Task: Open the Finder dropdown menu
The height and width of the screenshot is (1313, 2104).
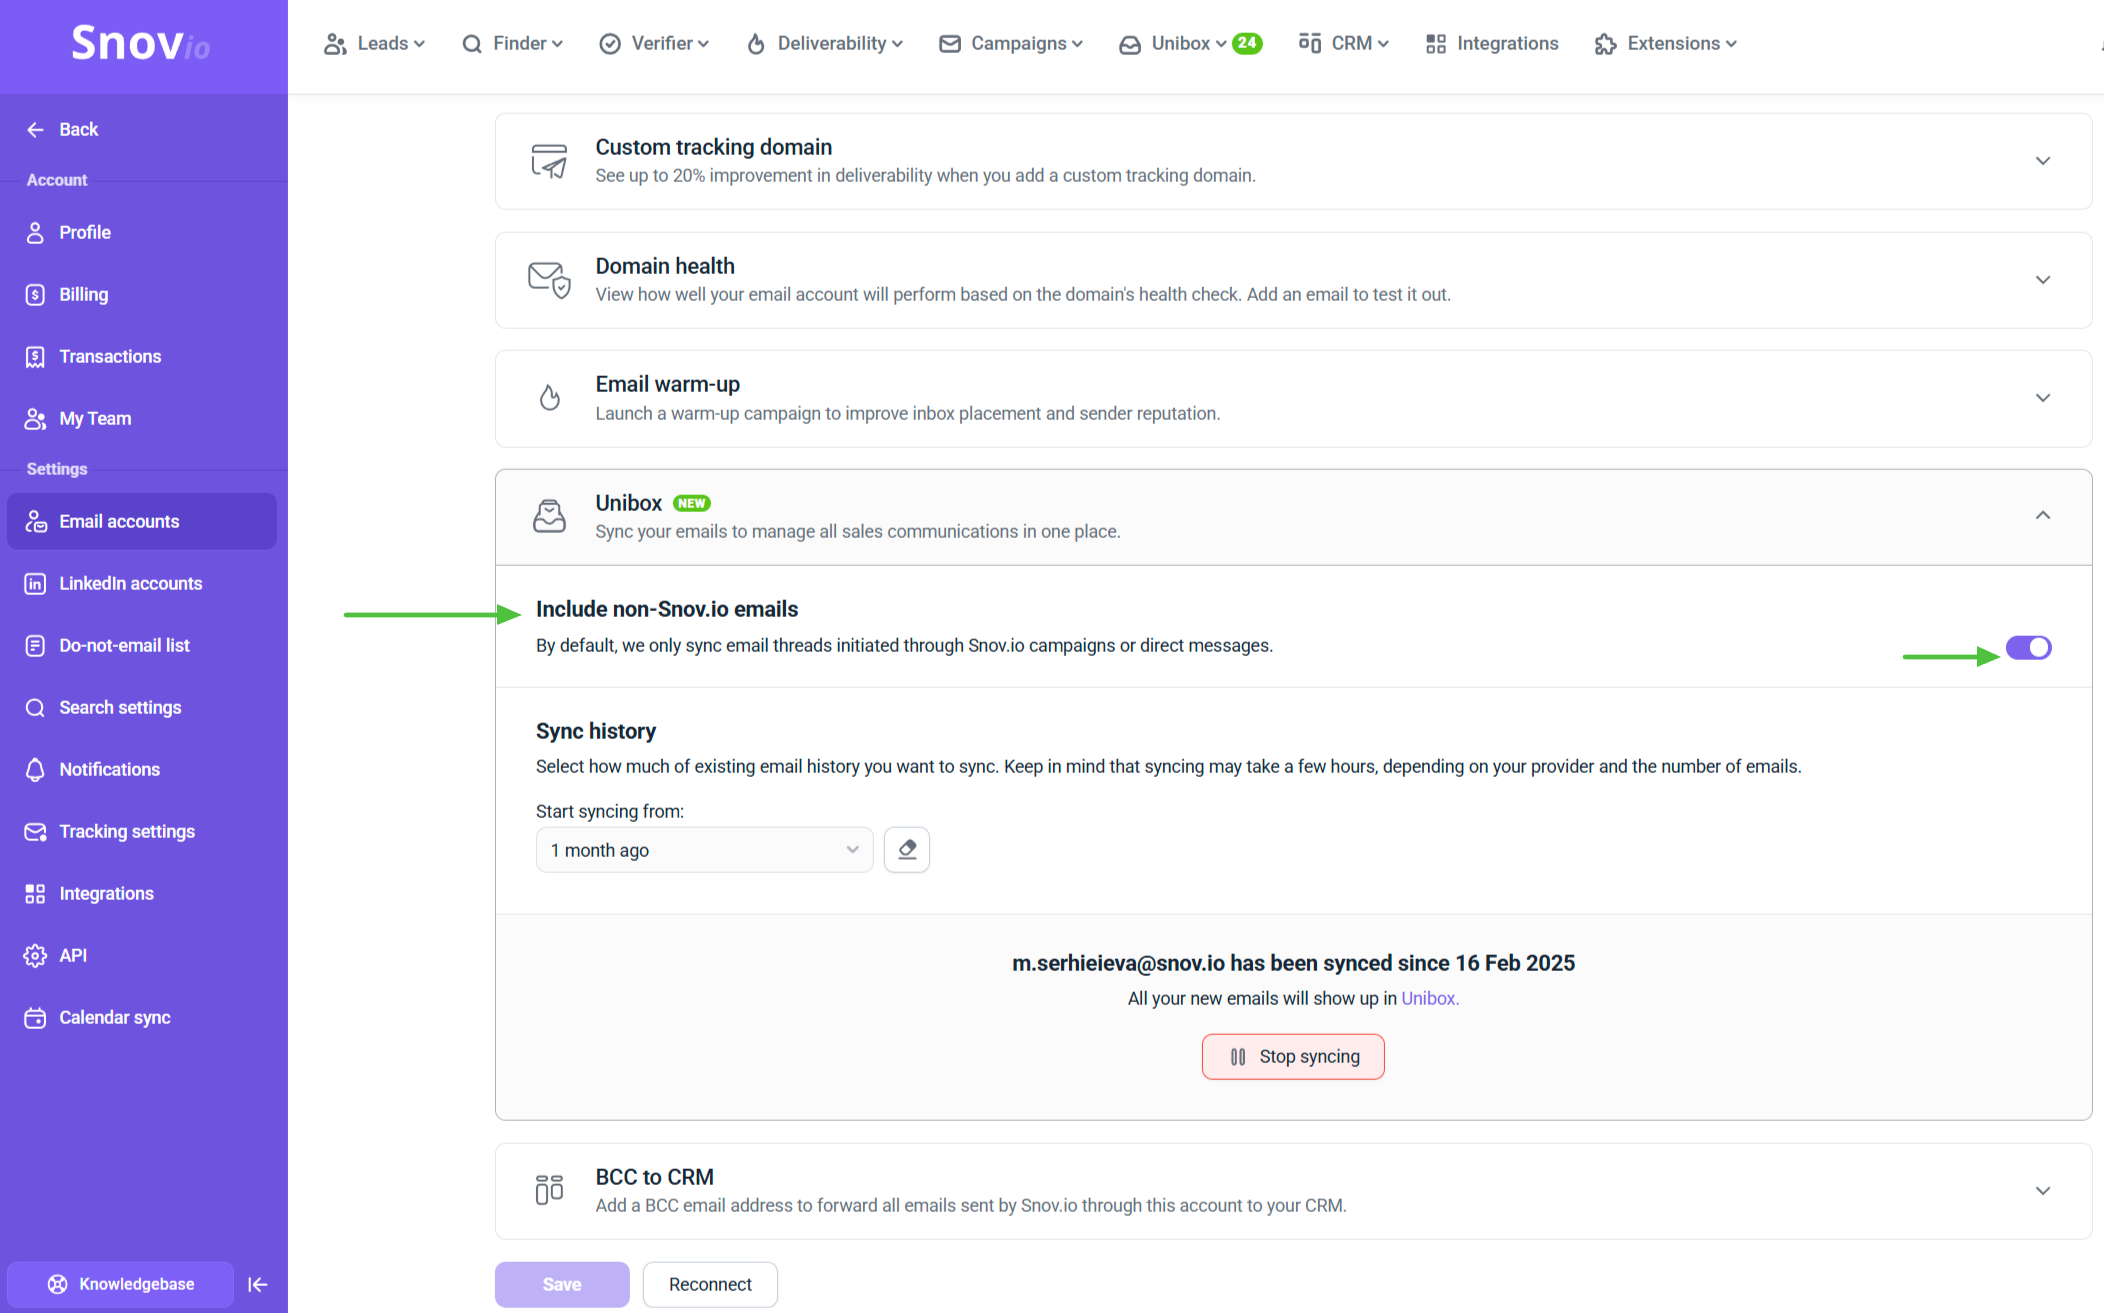Action: tap(512, 43)
